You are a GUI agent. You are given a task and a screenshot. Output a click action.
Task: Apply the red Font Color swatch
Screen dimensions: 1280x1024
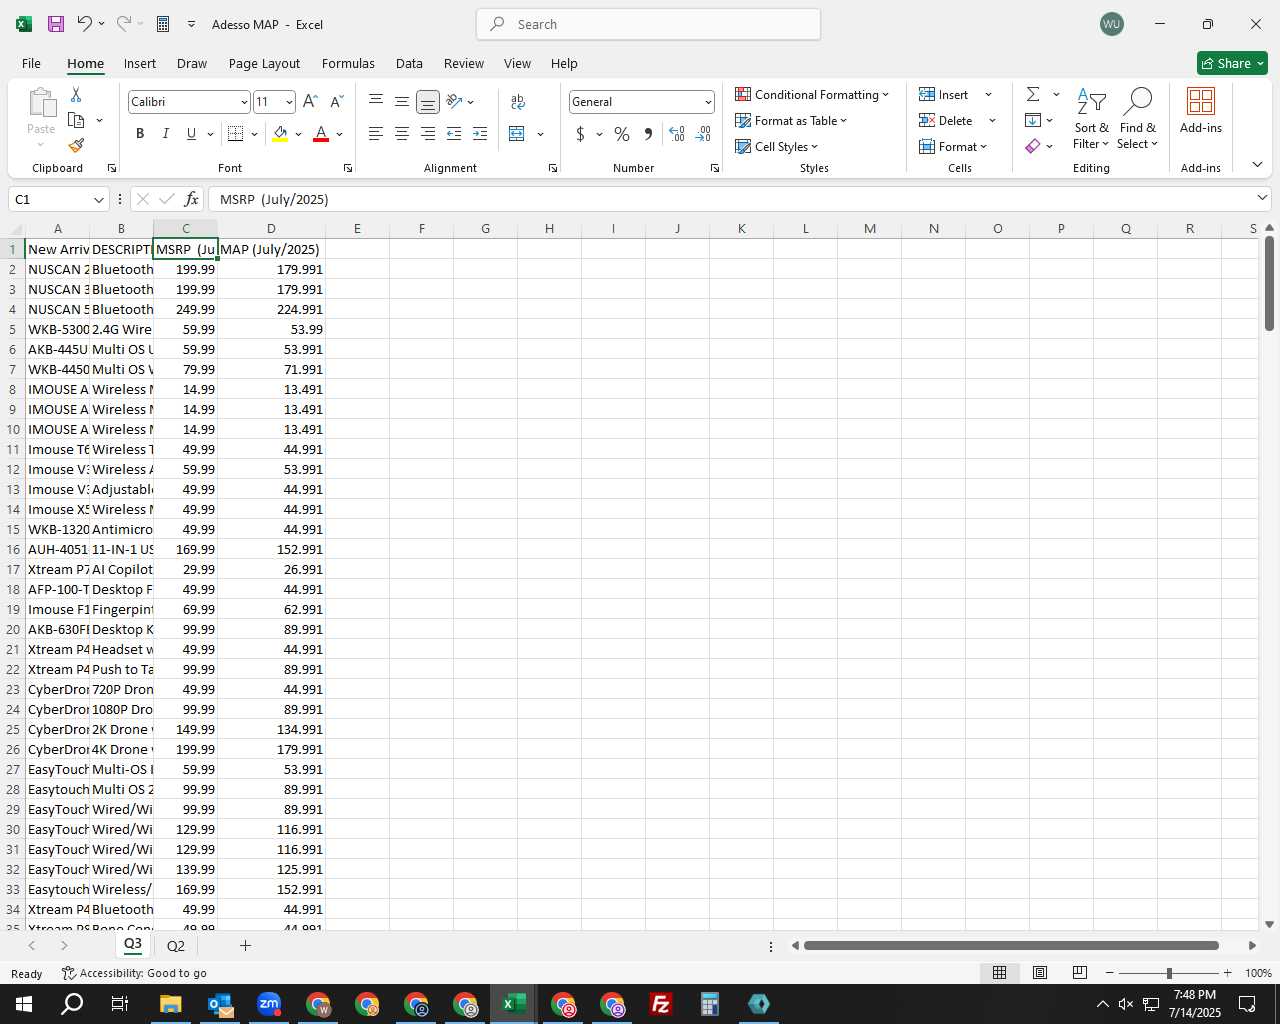[x=321, y=134]
